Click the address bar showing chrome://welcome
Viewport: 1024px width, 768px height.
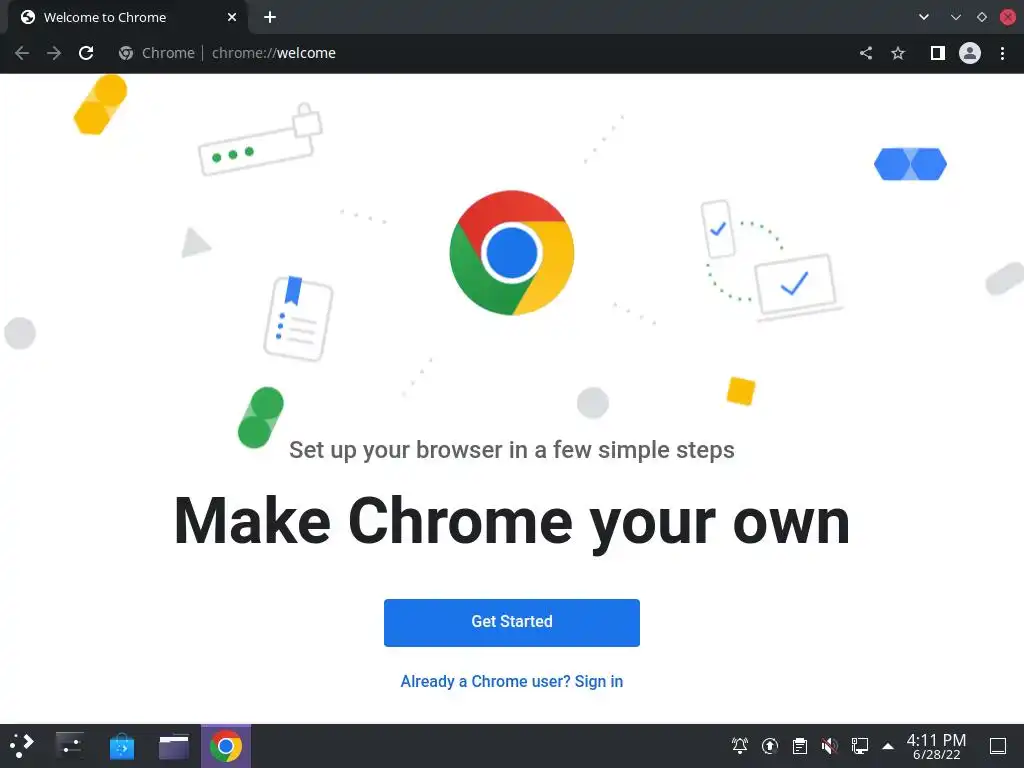point(483,53)
